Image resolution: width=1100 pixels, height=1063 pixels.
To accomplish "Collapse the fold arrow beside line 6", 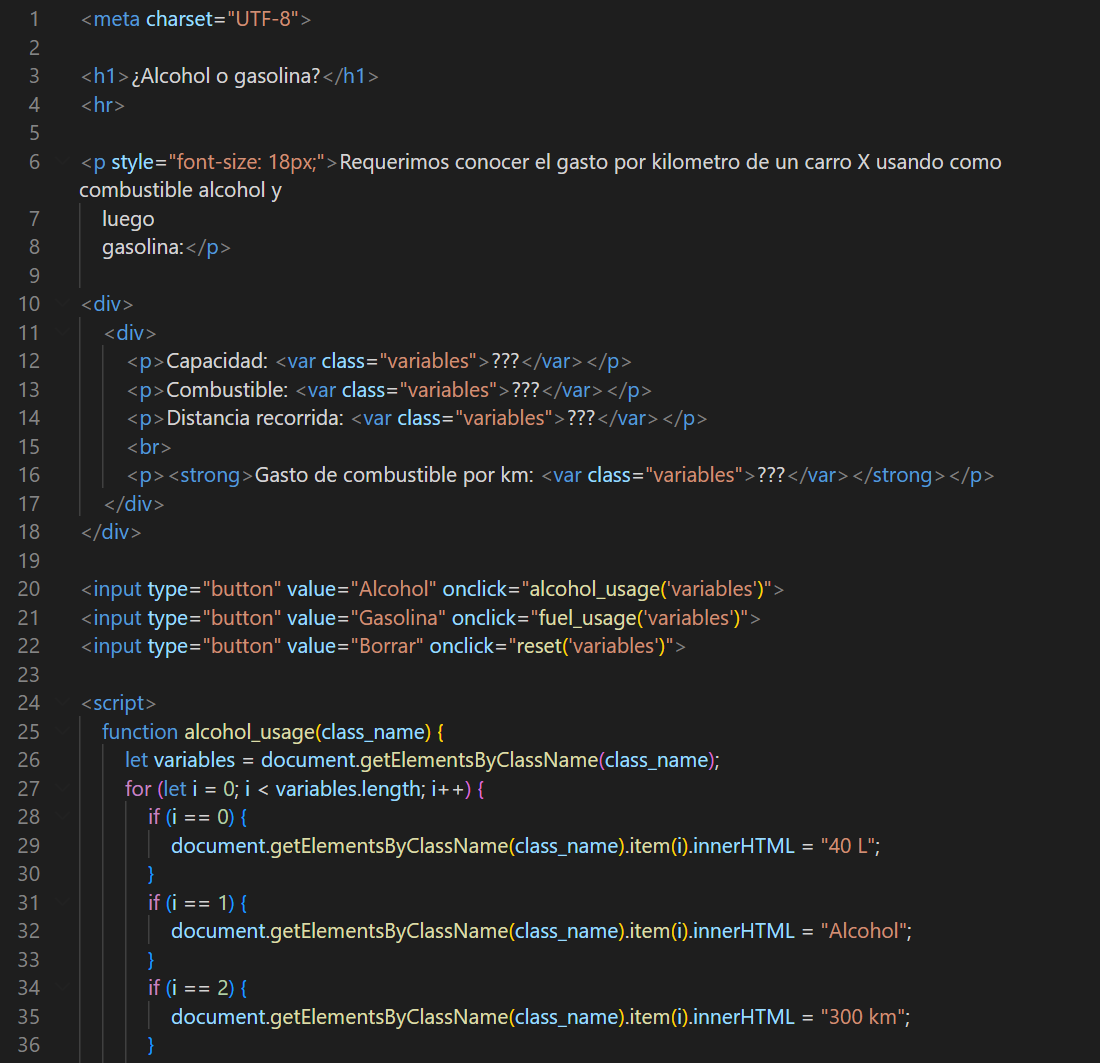I will point(64,162).
